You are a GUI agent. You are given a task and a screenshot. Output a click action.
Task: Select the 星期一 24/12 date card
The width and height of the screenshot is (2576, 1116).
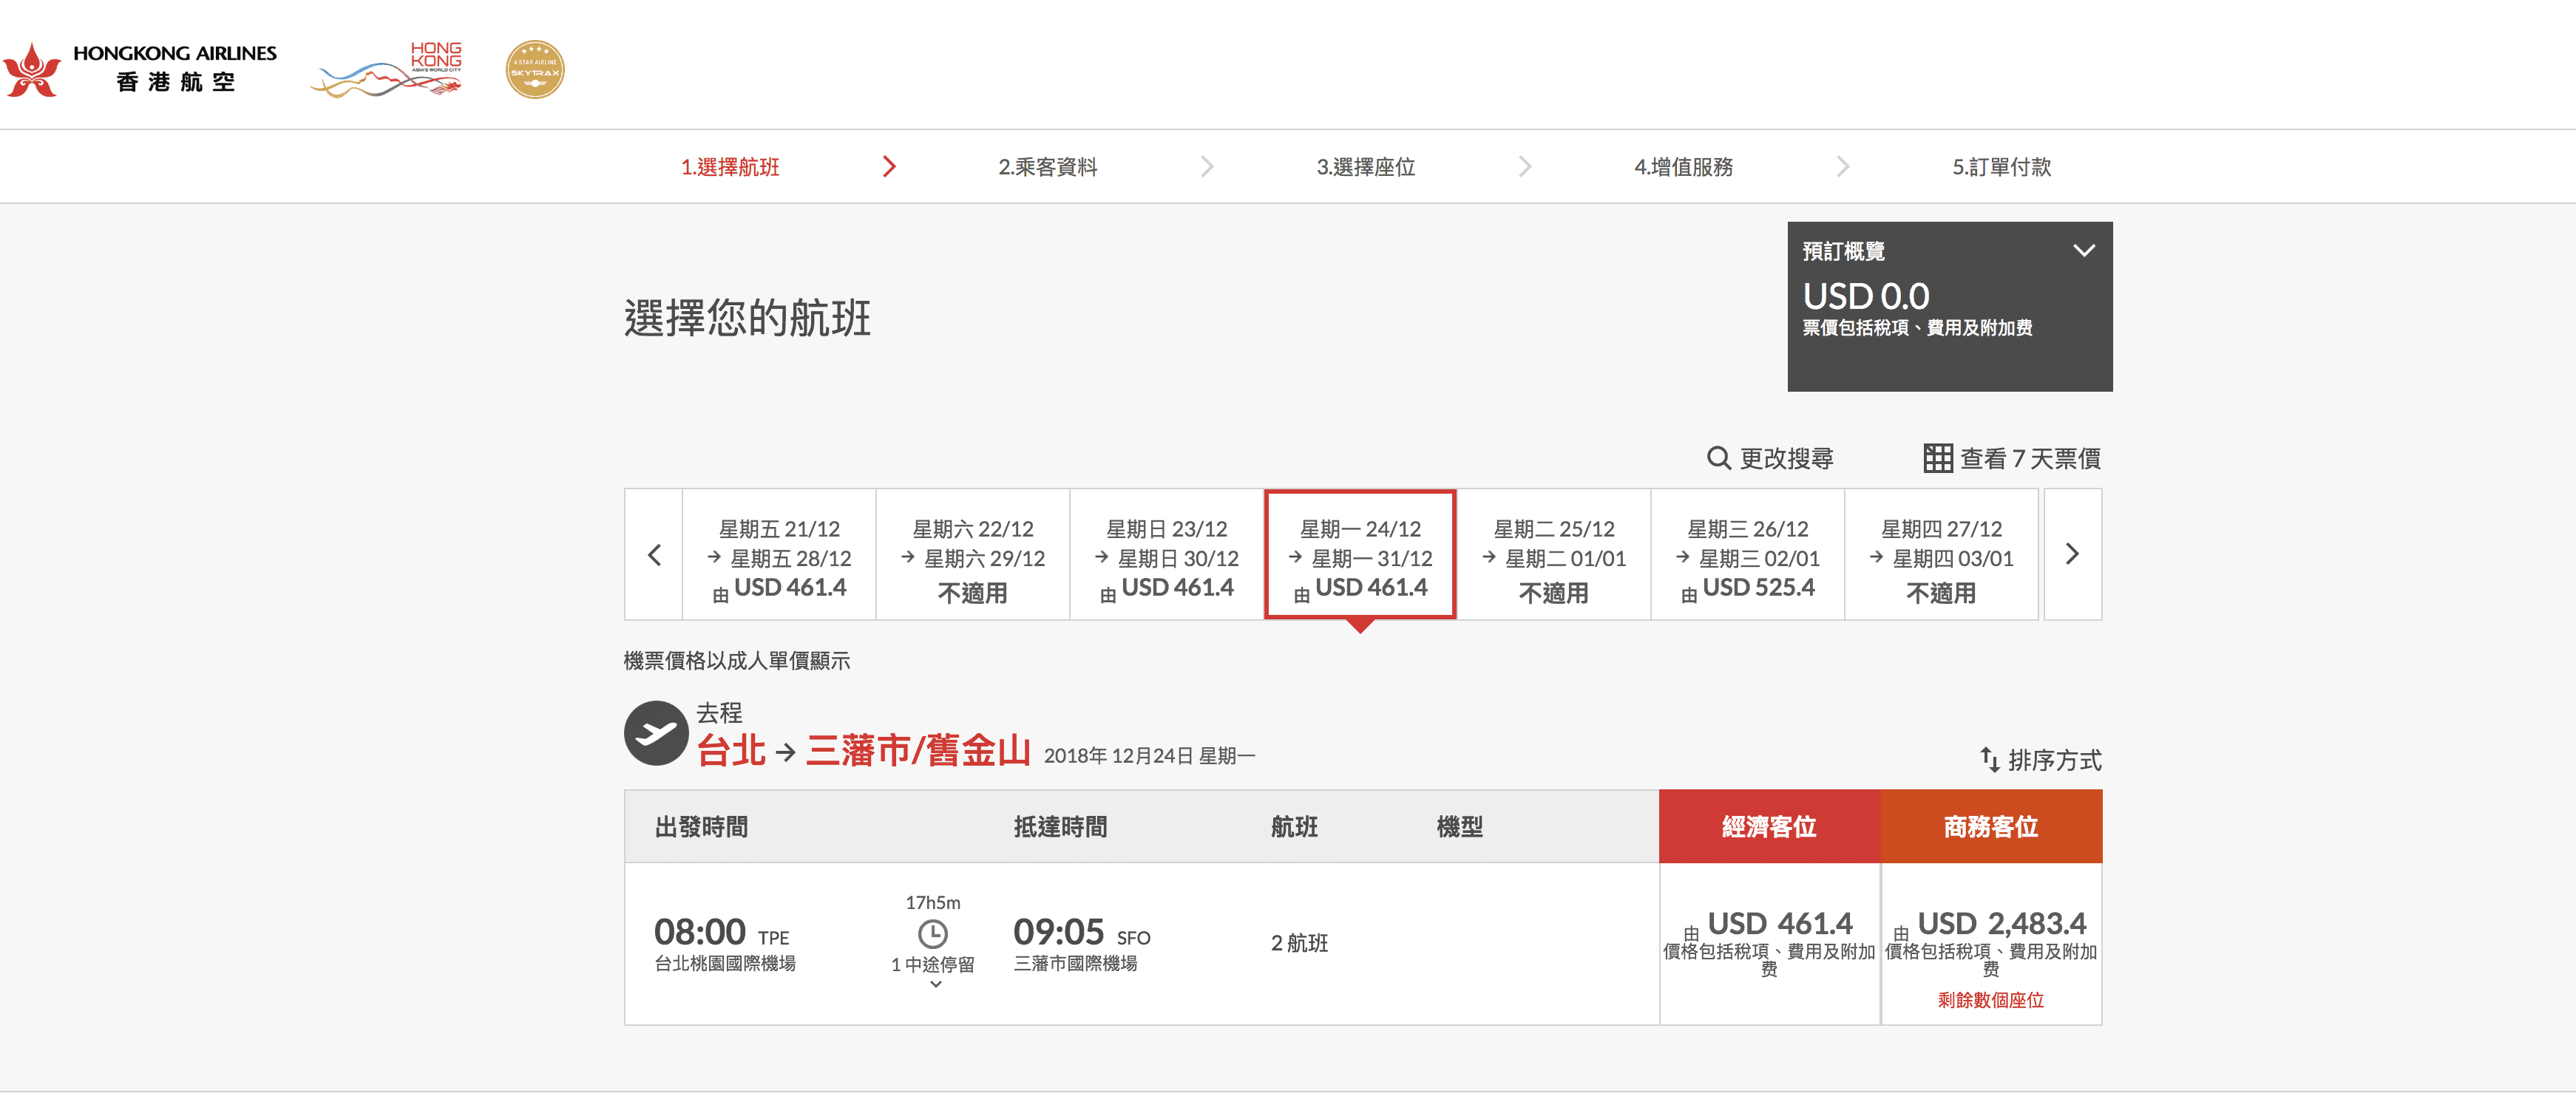click(x=1360, y=554)
